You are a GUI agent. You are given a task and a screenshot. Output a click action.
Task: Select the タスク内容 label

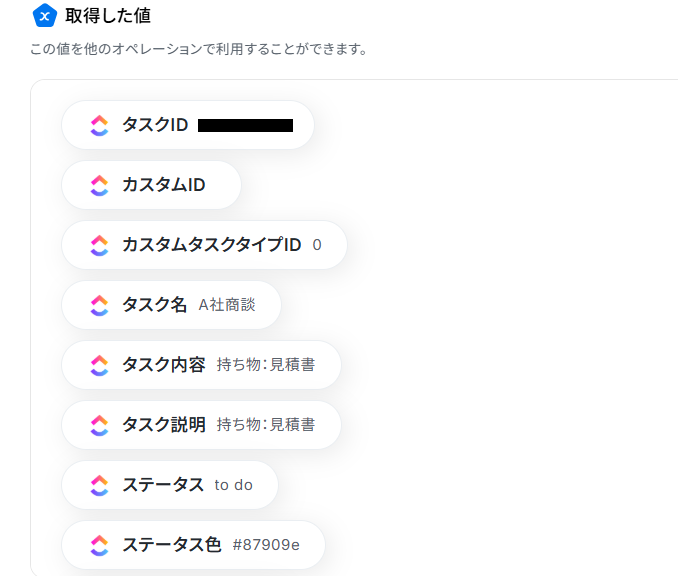point(163,365)
